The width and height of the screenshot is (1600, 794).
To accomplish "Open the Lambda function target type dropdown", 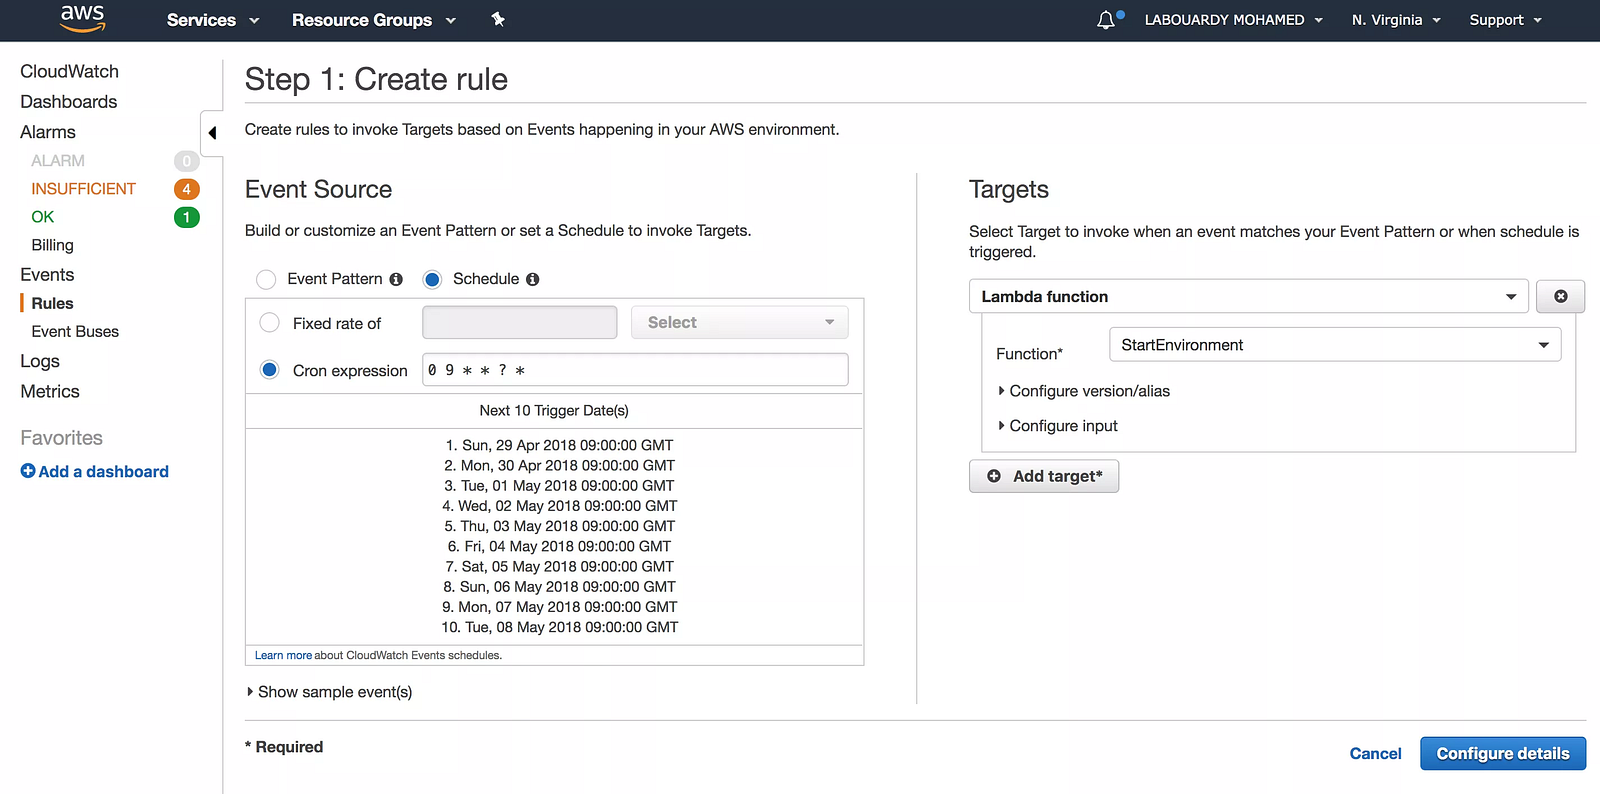I will coord(1248,296).
